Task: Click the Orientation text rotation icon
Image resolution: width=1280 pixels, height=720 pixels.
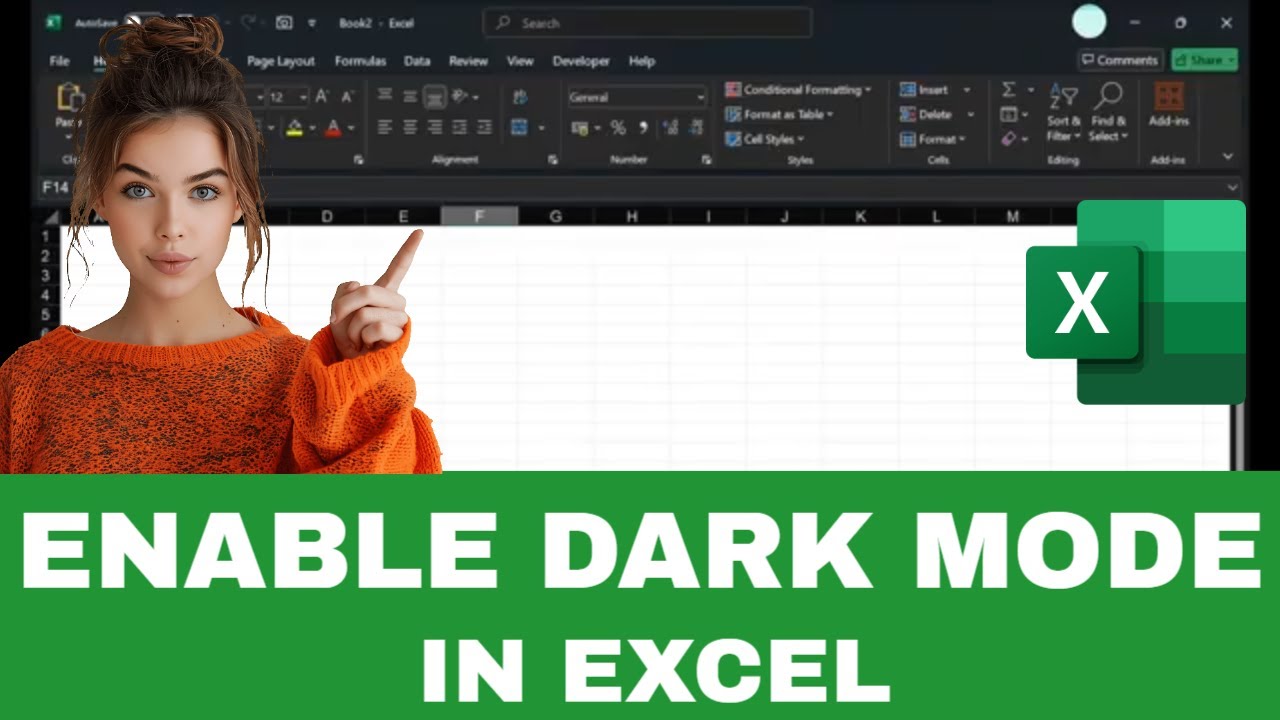Action: coord(460,97)
